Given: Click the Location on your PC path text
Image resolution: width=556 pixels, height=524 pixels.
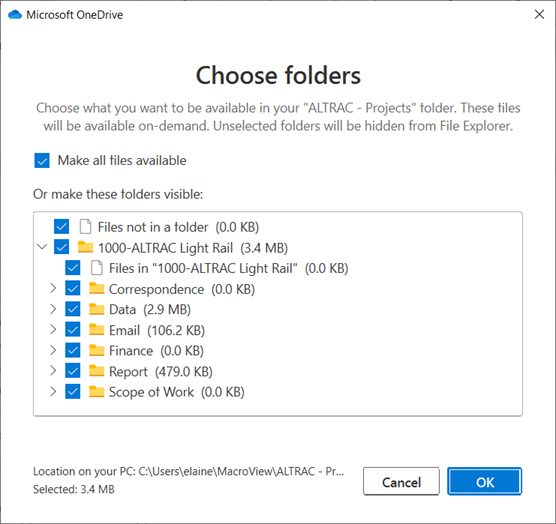Looking at the screenshot, I should click(189, 471).
